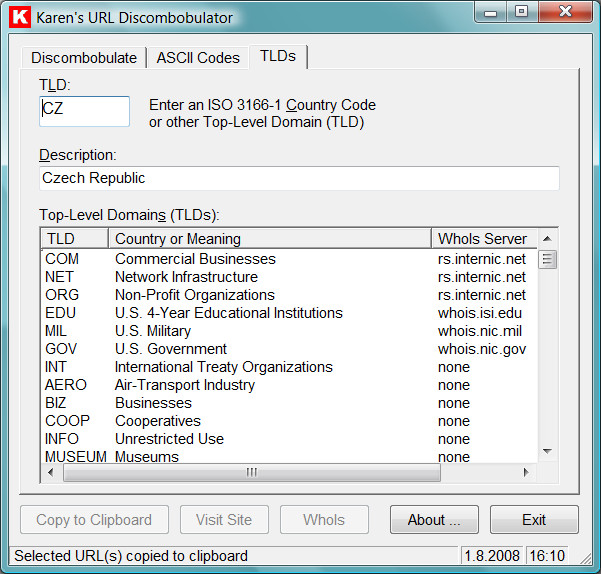
Task: Click the list's scroll up arrow
Action: tap(547, 239)
